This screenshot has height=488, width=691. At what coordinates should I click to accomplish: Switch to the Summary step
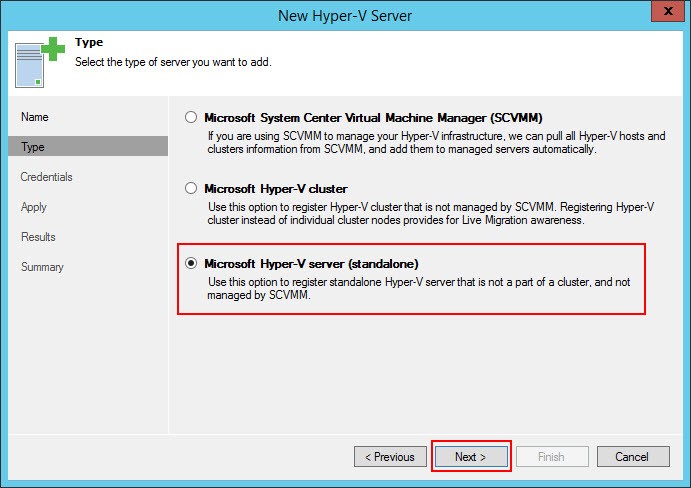point(42,267)
